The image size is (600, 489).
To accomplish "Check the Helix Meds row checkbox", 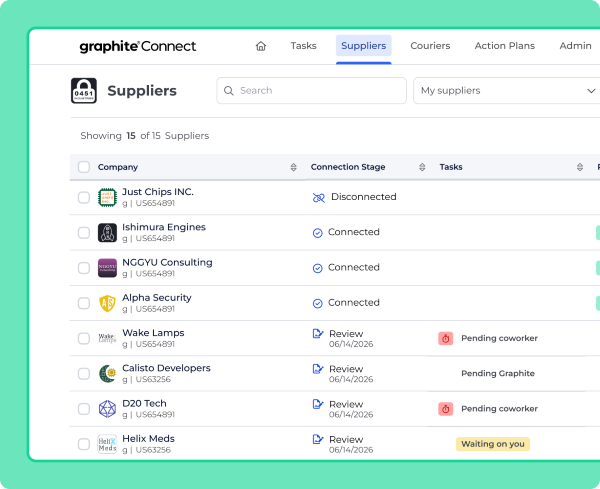I will coord(84,444).
